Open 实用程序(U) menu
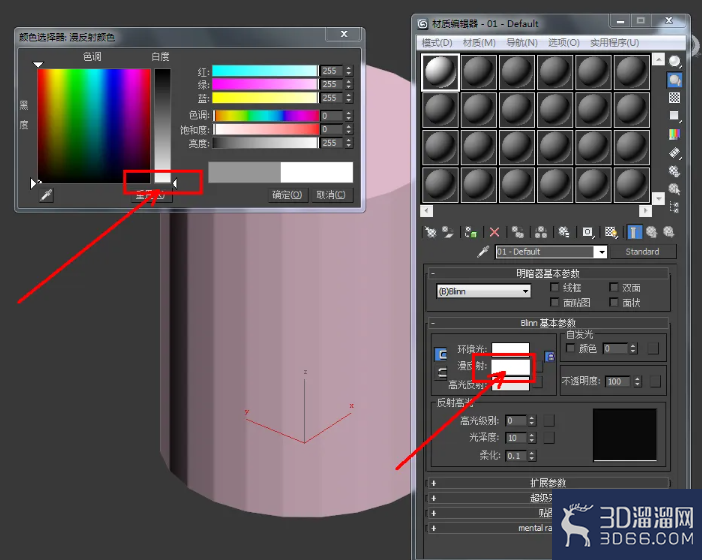The width and height of the screenshot is (702, 560). [x=614, y=43]
